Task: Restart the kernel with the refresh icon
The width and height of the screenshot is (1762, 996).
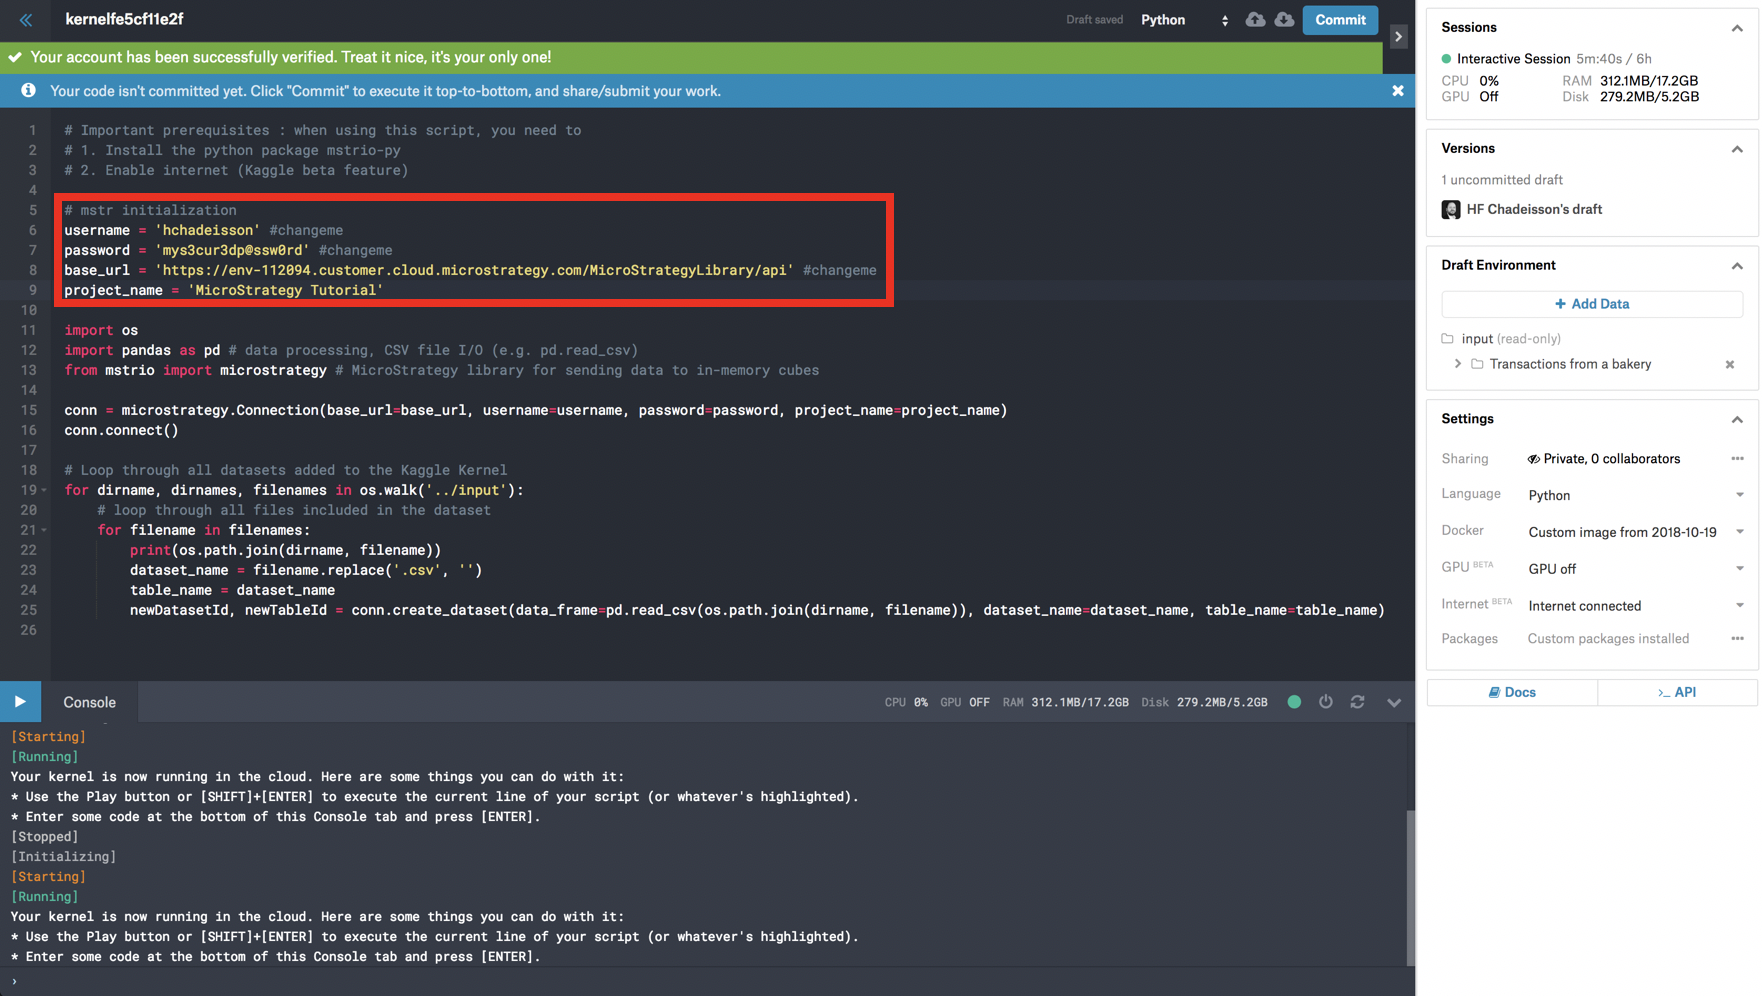Action: click(x=1358, y=702)
